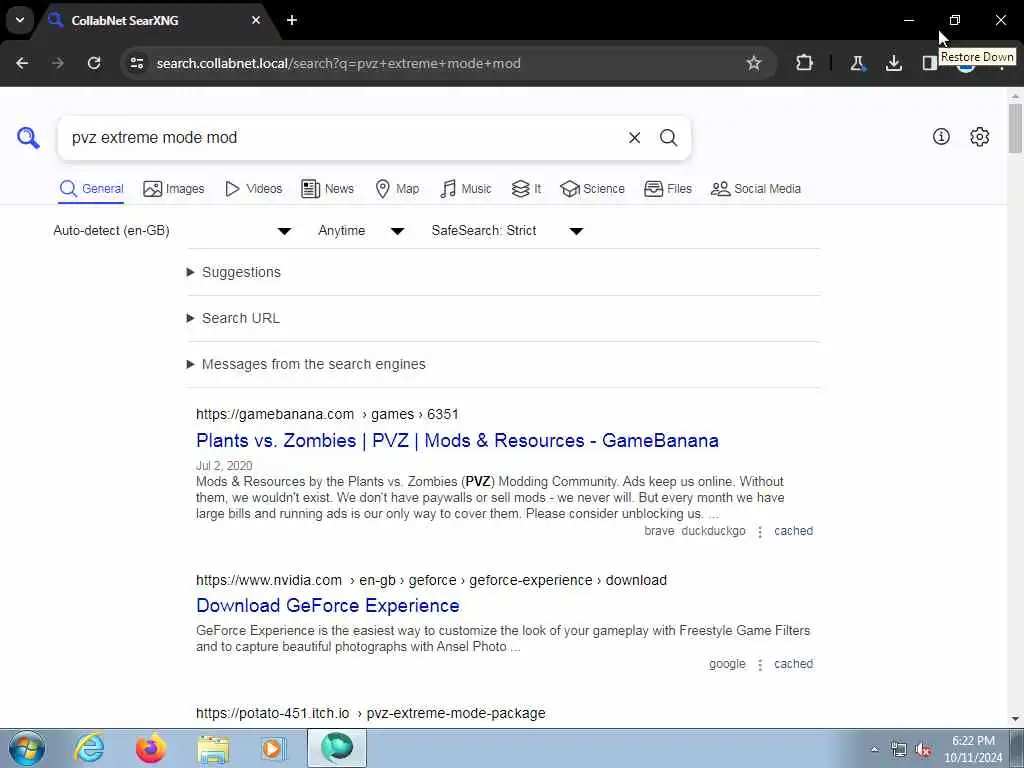Screen dimensions: 1024x768
Task: Open more options dots for GameBanana result
Action: tap(760, 532)
